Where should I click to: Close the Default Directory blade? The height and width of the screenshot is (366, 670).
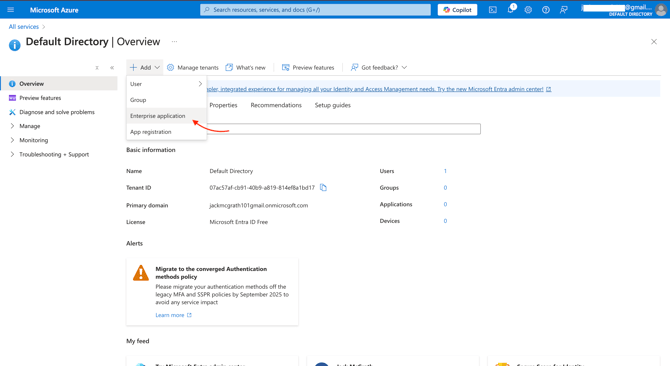[654, 41]
